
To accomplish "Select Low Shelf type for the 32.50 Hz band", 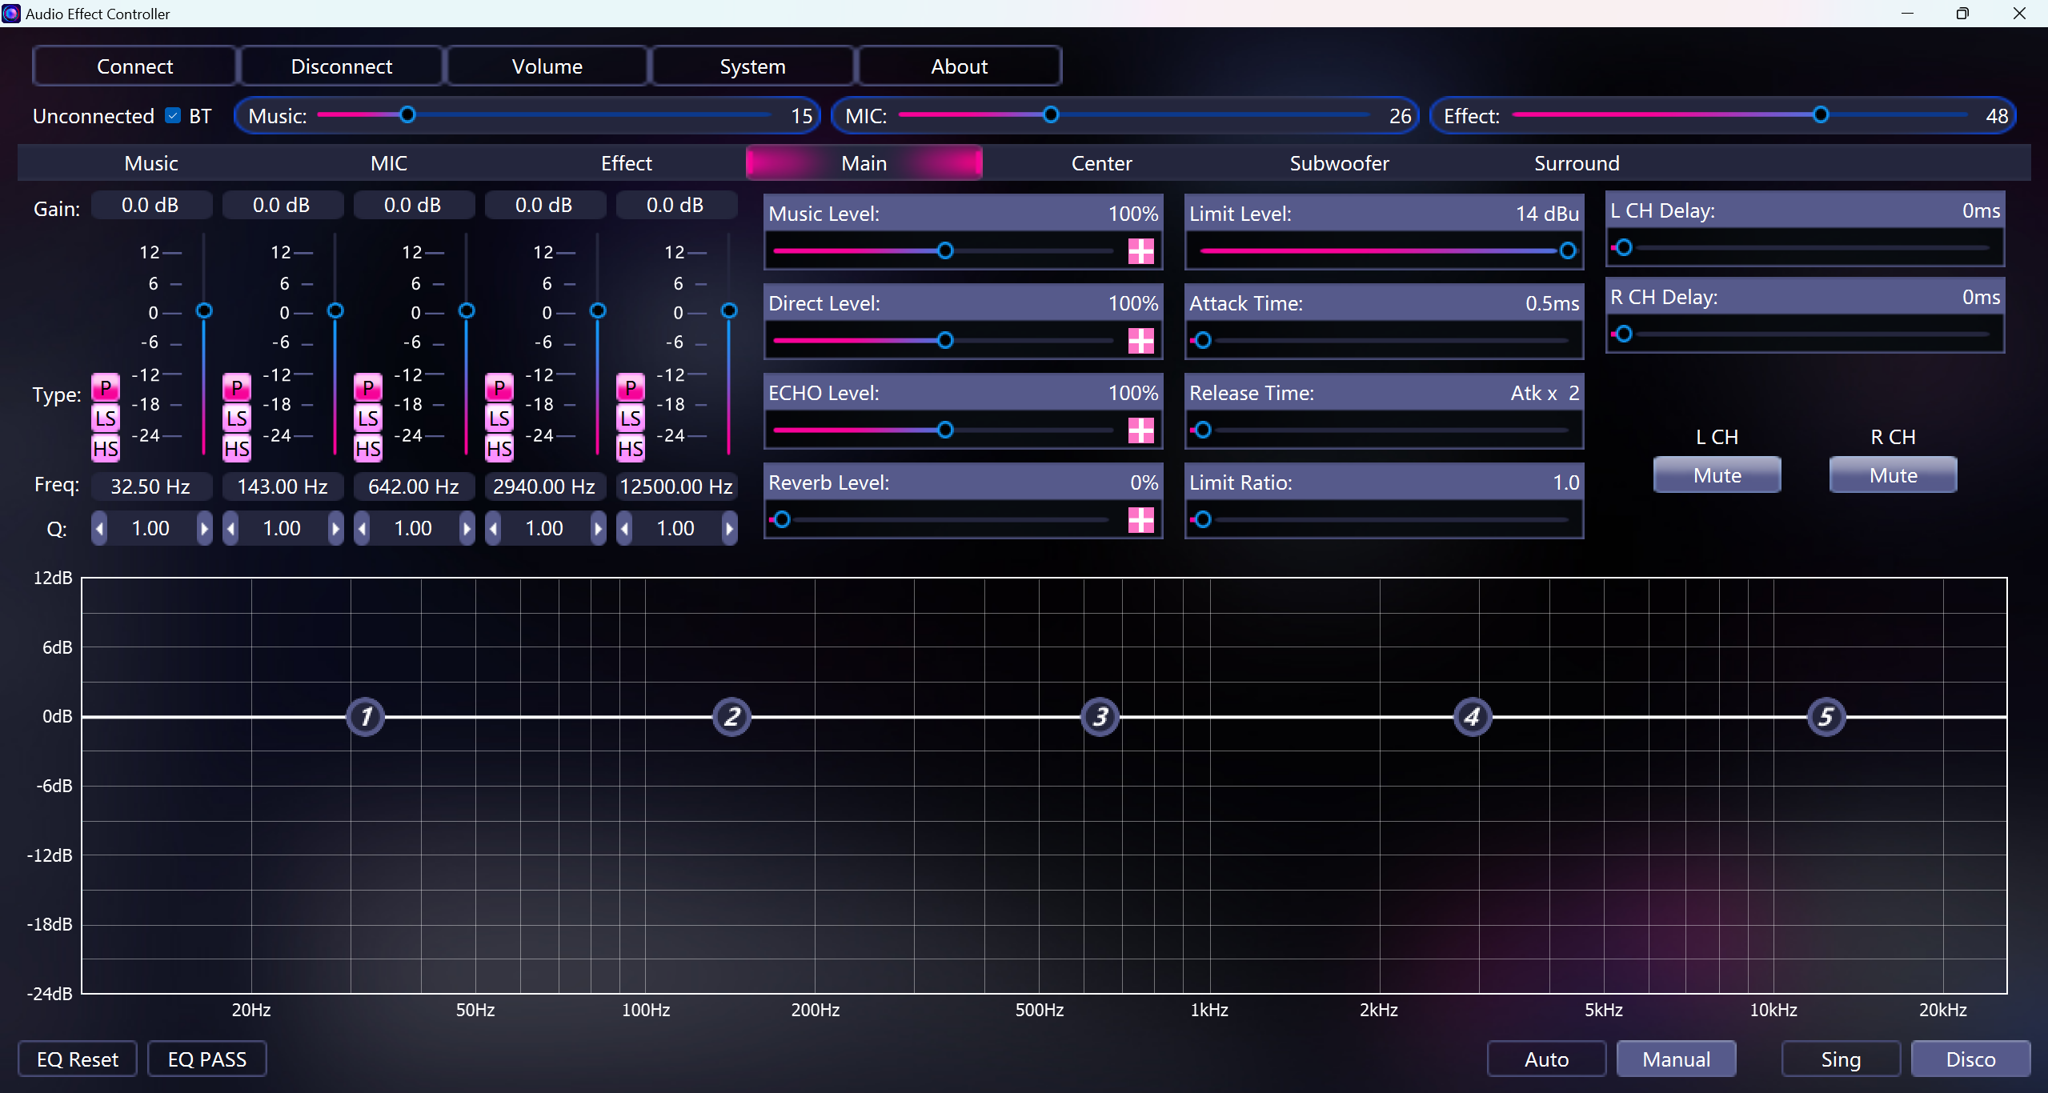I will (105, 418).
